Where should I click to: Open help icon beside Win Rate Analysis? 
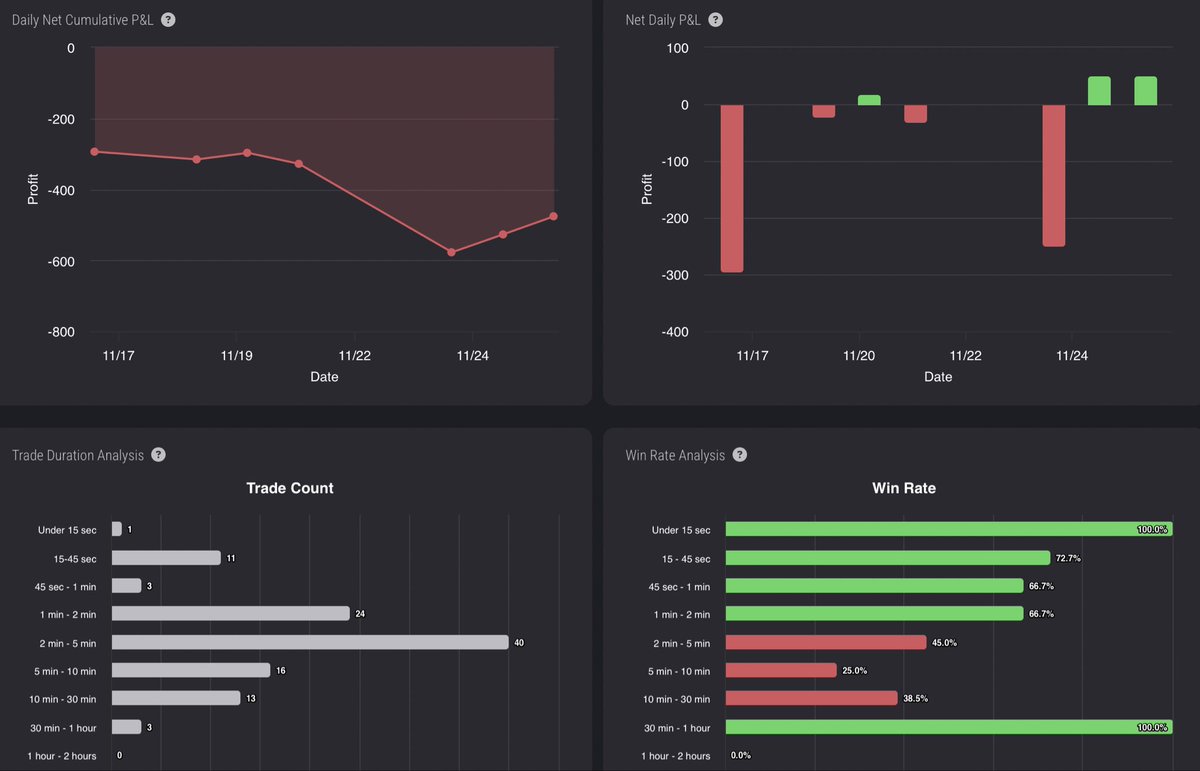739,455
